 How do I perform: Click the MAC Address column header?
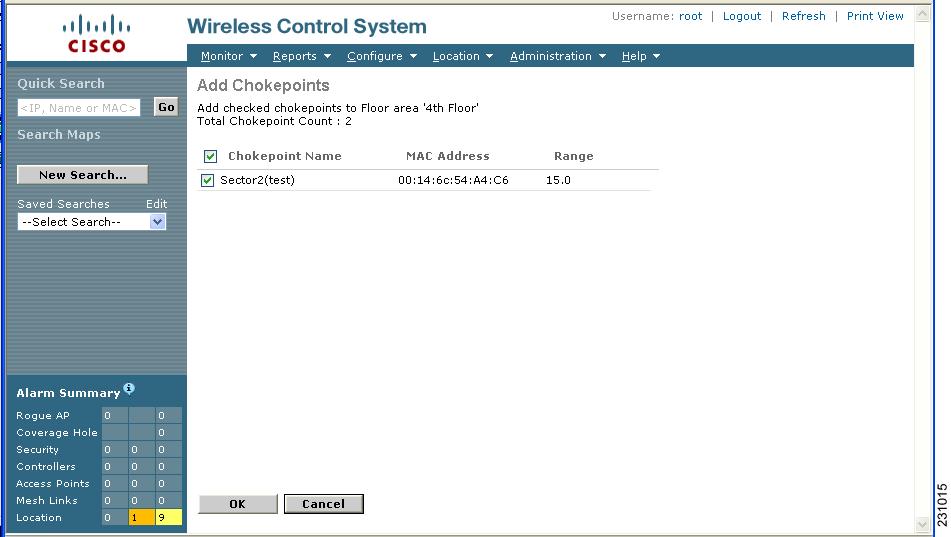pos(448,156)
